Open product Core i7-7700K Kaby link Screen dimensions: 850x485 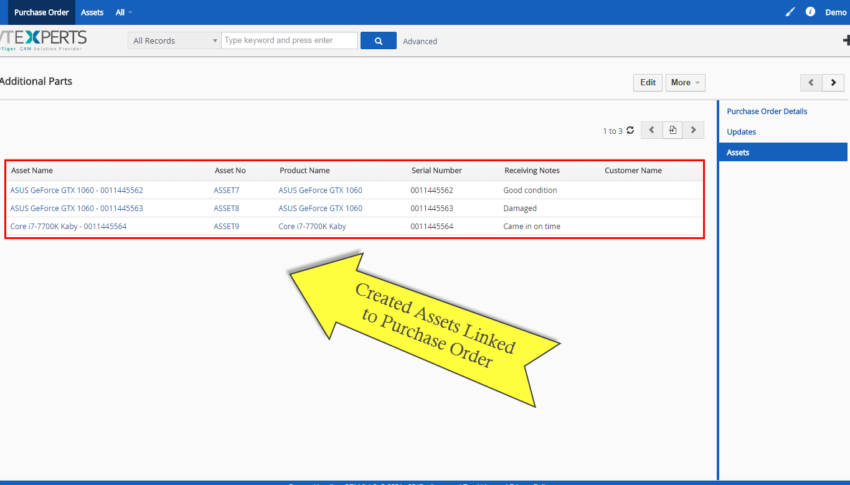tap(312, 227)
